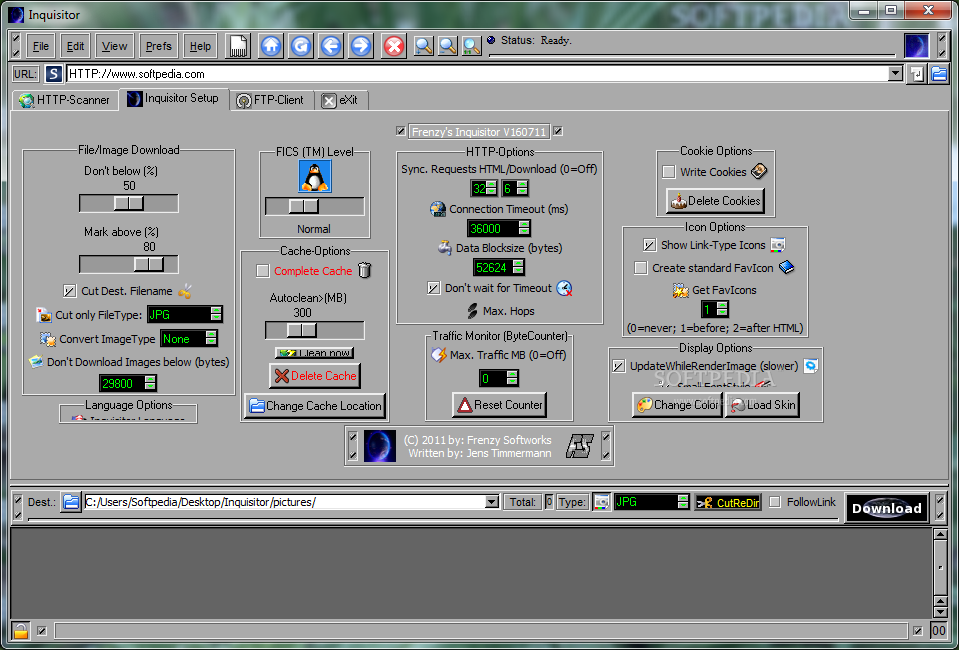959x650 pixels.
Task: Check Create standard FavIcon
Action: pos(640,268)
